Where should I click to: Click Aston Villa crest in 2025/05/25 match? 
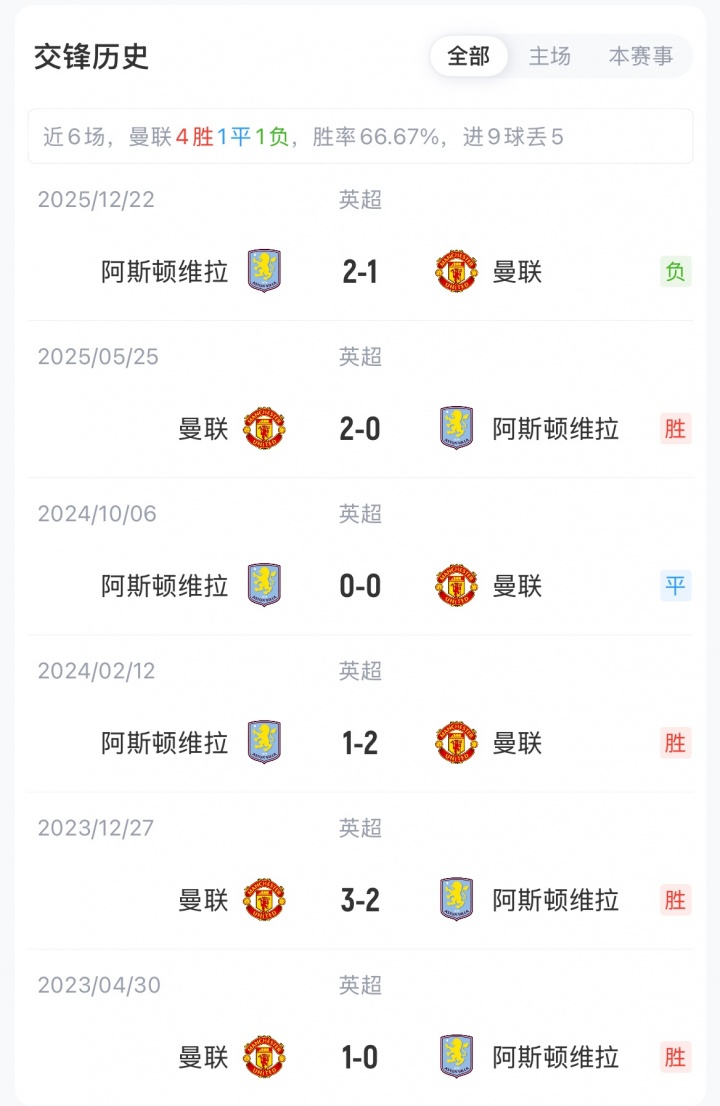pos(456,429)
